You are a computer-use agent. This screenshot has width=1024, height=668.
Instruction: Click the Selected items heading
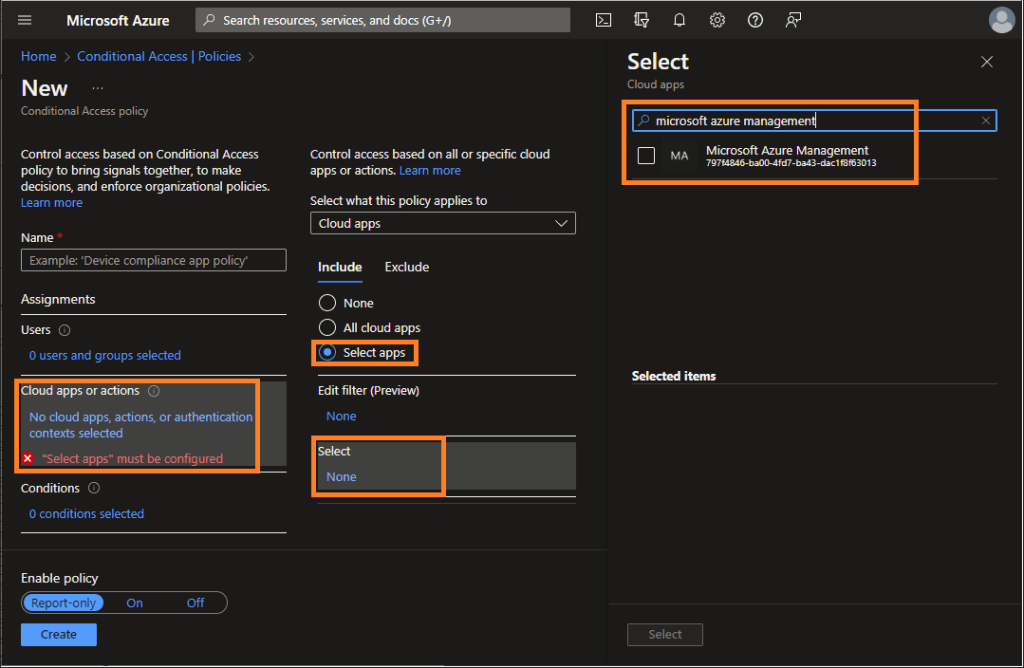pos(673,376)
